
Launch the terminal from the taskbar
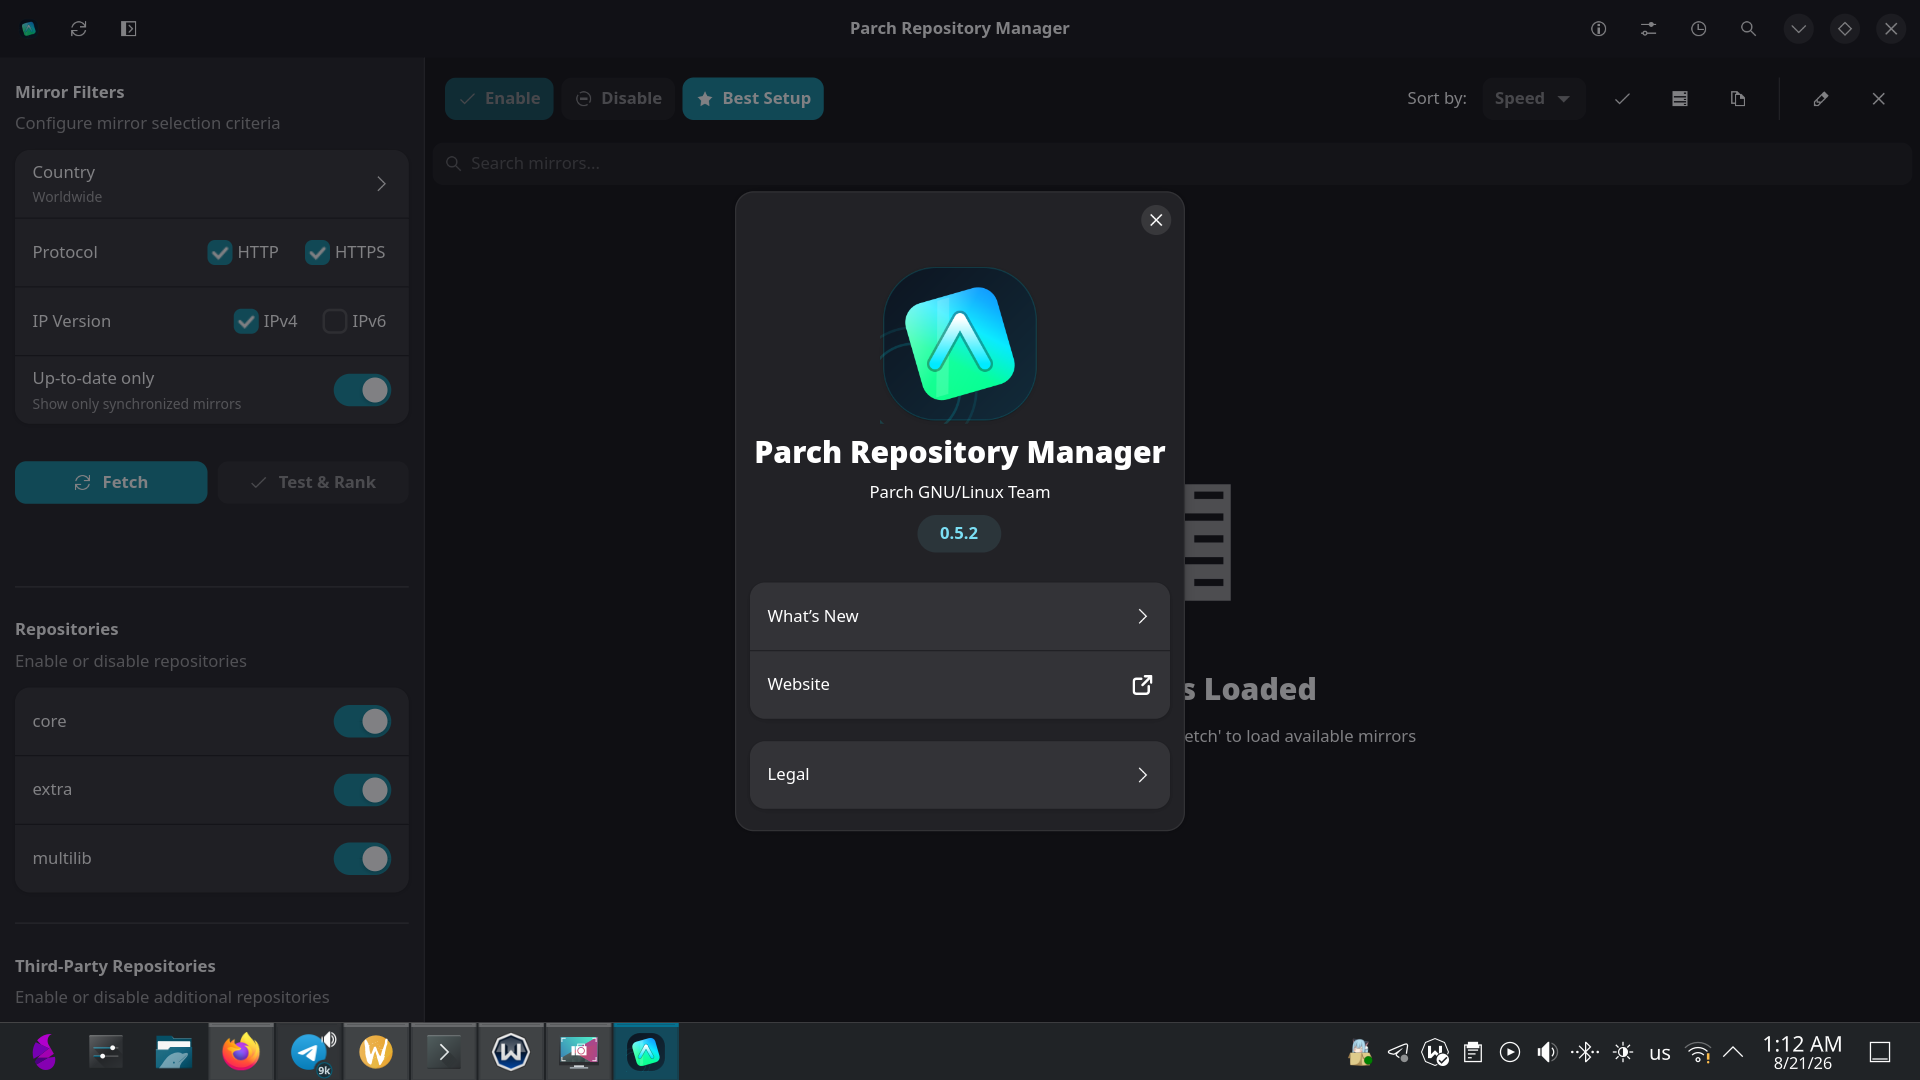point(444,1052)
